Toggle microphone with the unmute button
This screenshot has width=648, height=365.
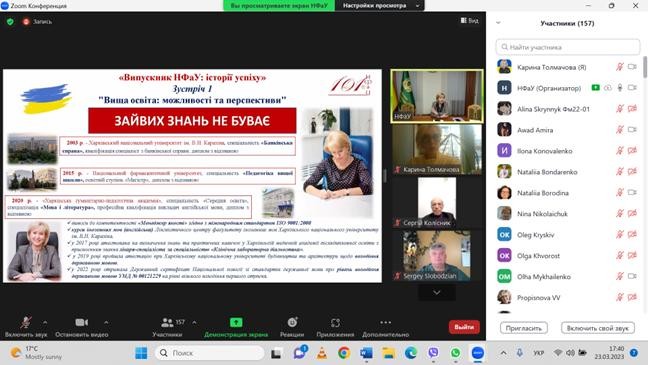(x=26, y=322)
